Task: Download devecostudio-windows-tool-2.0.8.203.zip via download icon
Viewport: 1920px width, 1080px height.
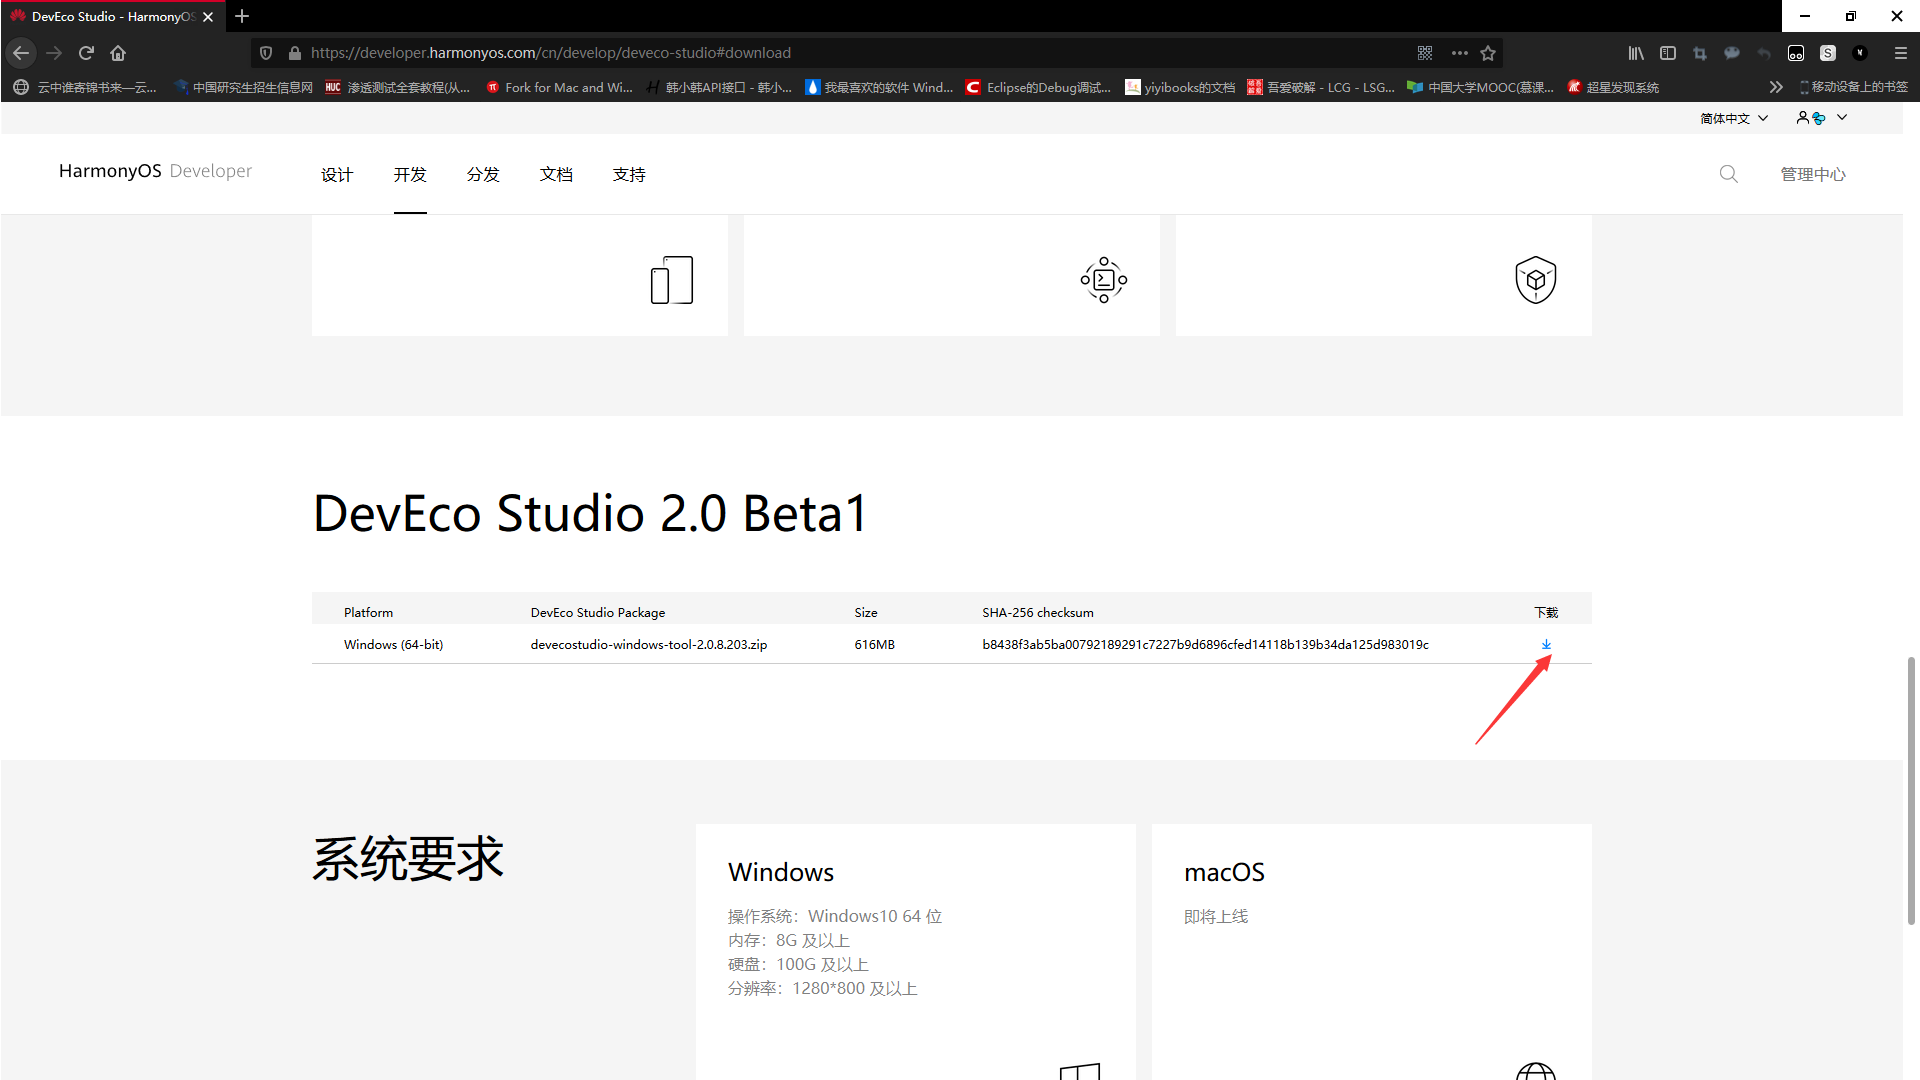Action: 1547,645
